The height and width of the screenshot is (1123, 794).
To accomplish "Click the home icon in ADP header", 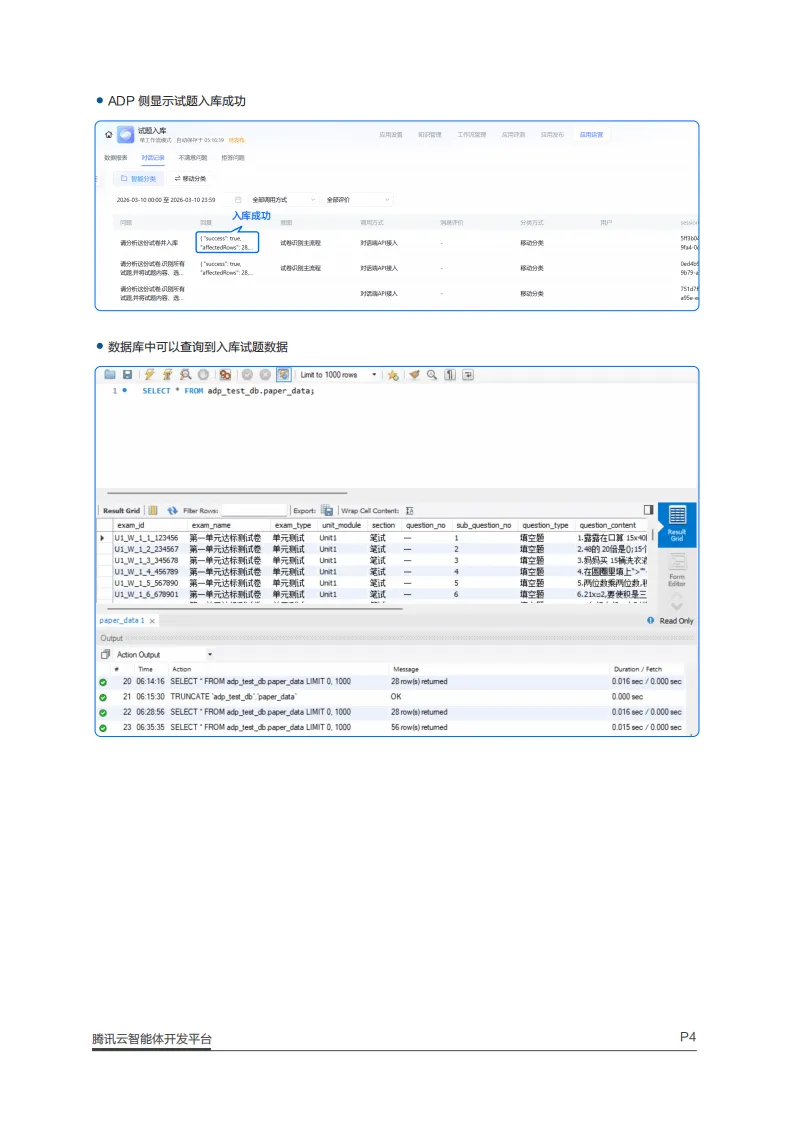I will click(109, 135).
